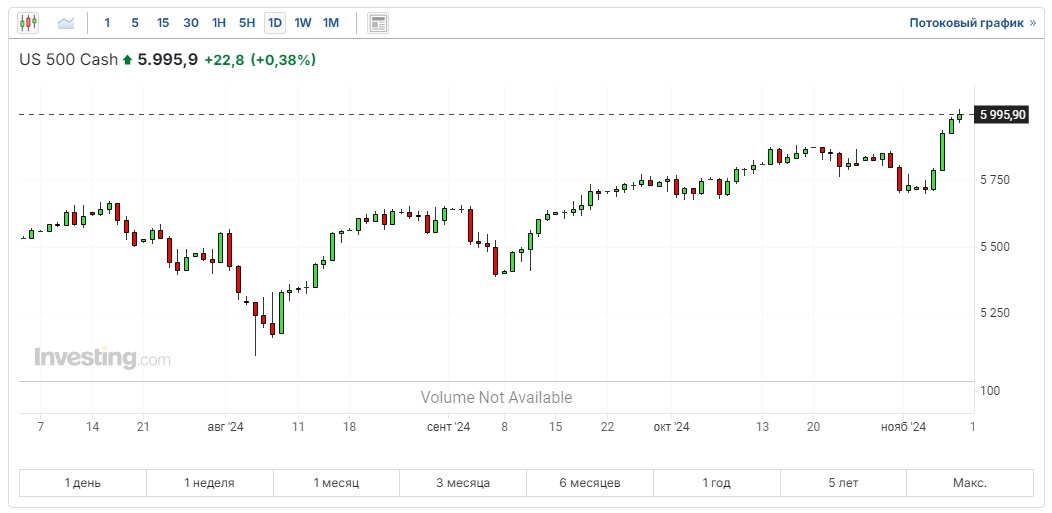This screenshot has width=1052, height=513.
Task: Set interval to 30 minutes
Action: [x=191, y=23]
